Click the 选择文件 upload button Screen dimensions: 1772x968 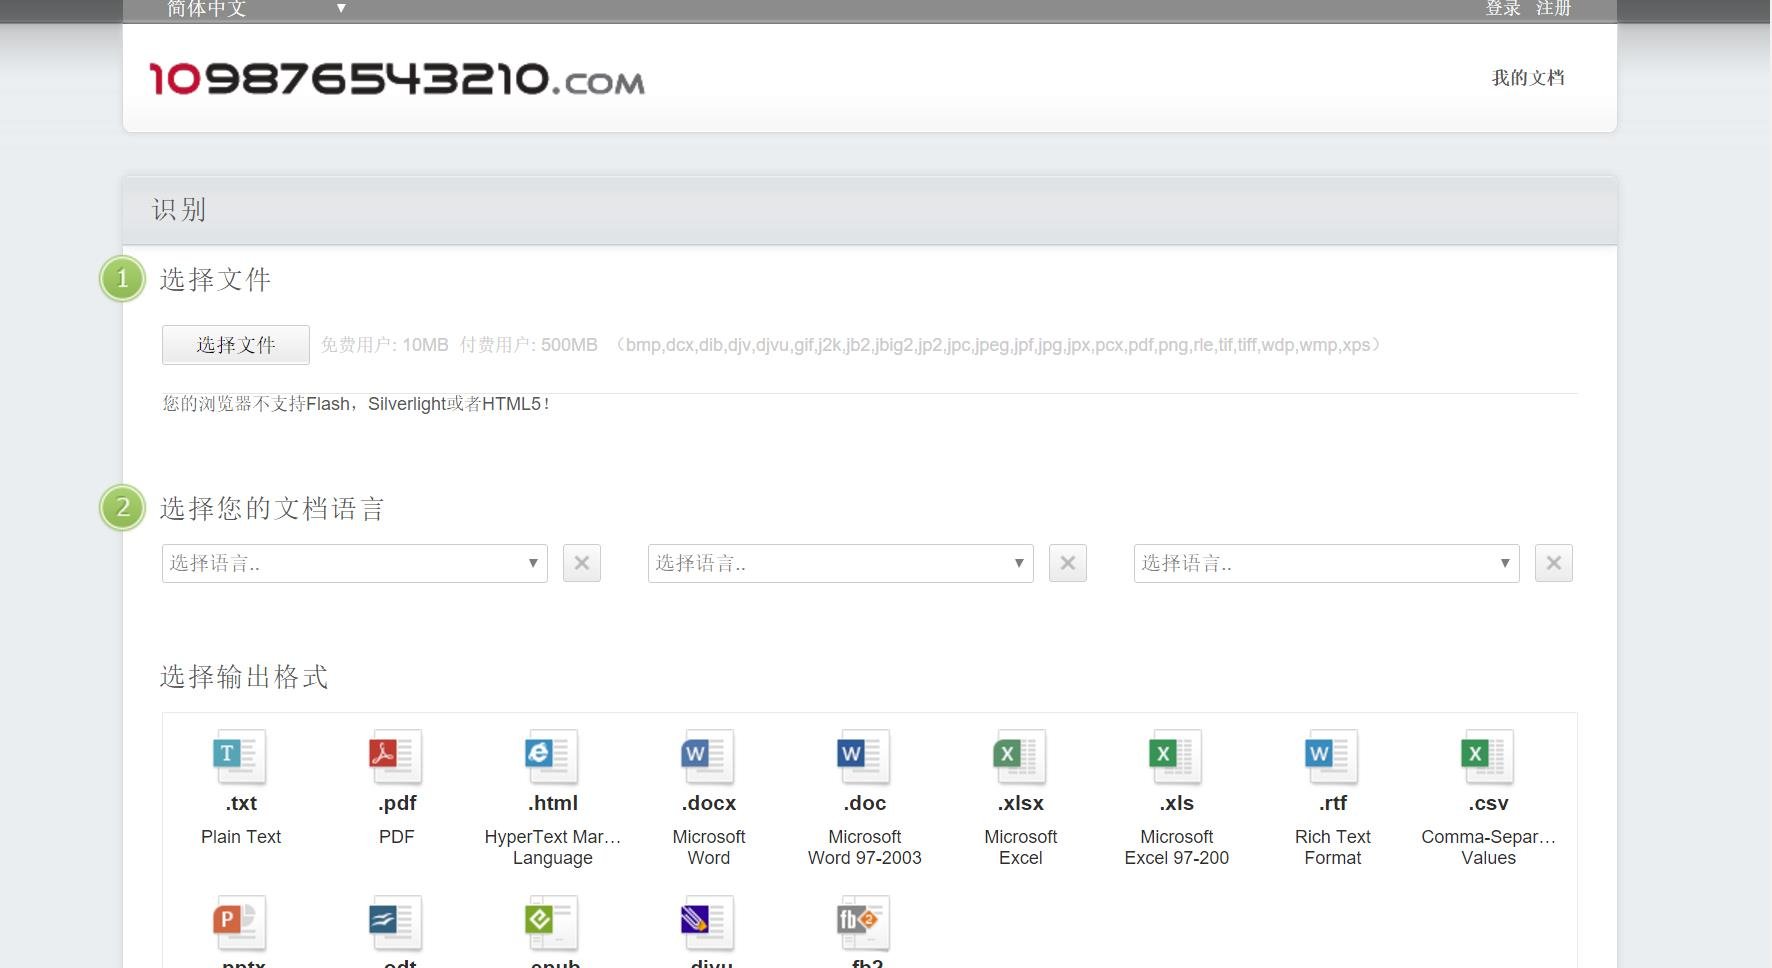[x=236, y=345]
